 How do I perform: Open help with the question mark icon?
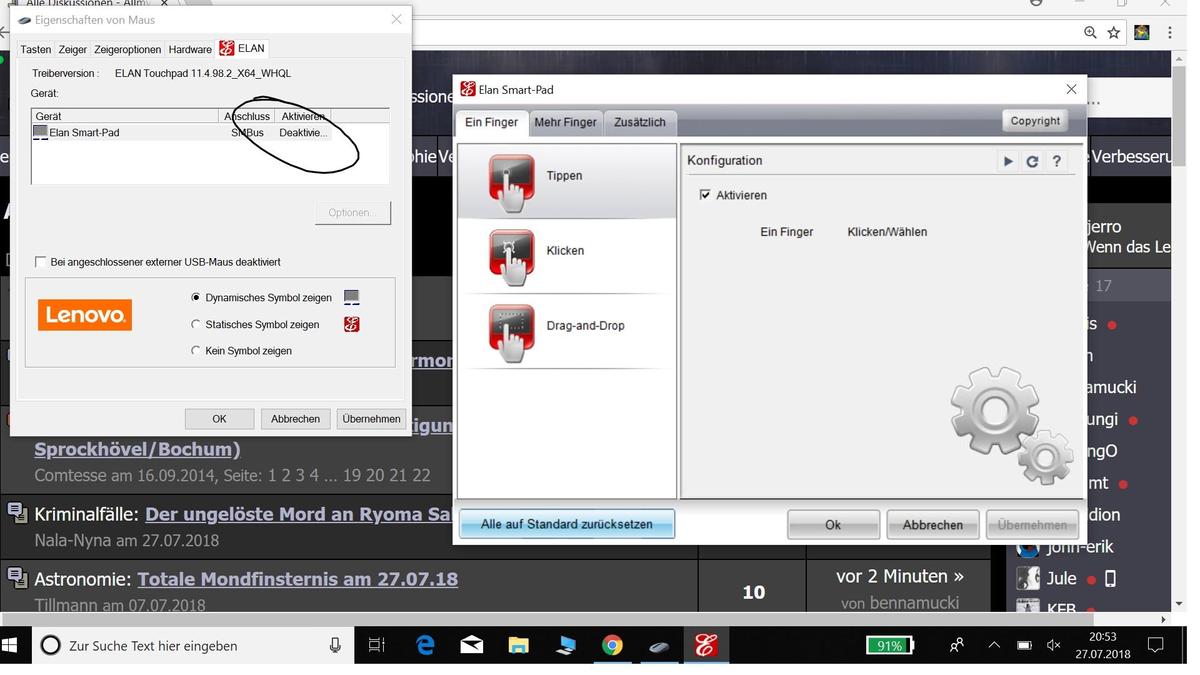point(1056,161)
